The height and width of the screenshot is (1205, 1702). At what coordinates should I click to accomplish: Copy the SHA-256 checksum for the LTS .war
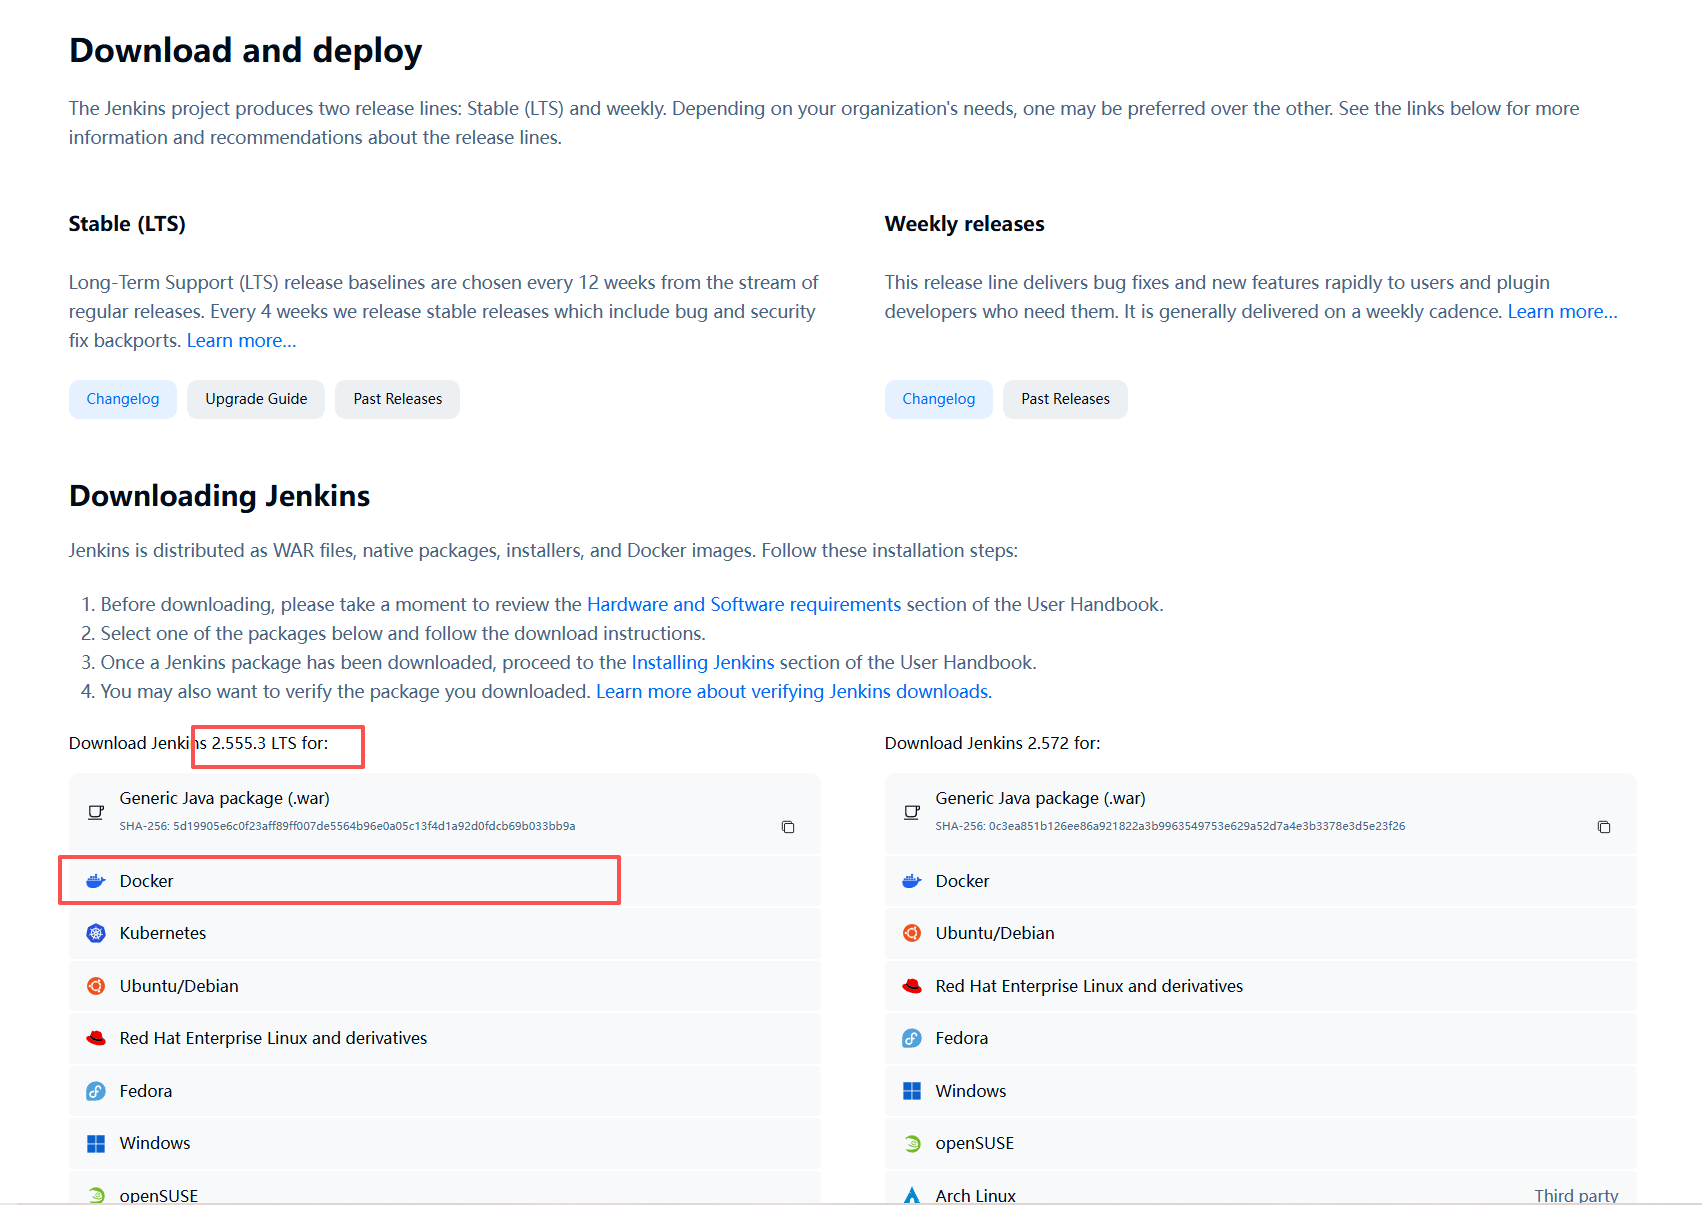point(788,827)
